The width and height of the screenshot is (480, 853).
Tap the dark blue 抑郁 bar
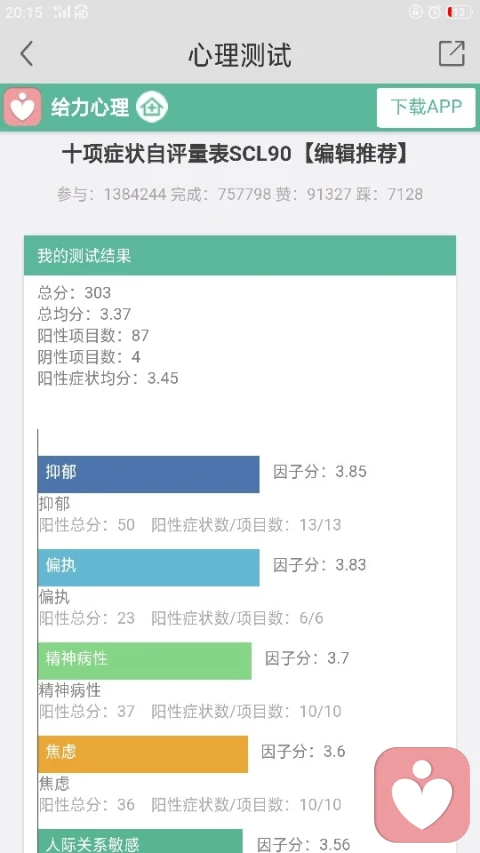[x=149, y=474]
